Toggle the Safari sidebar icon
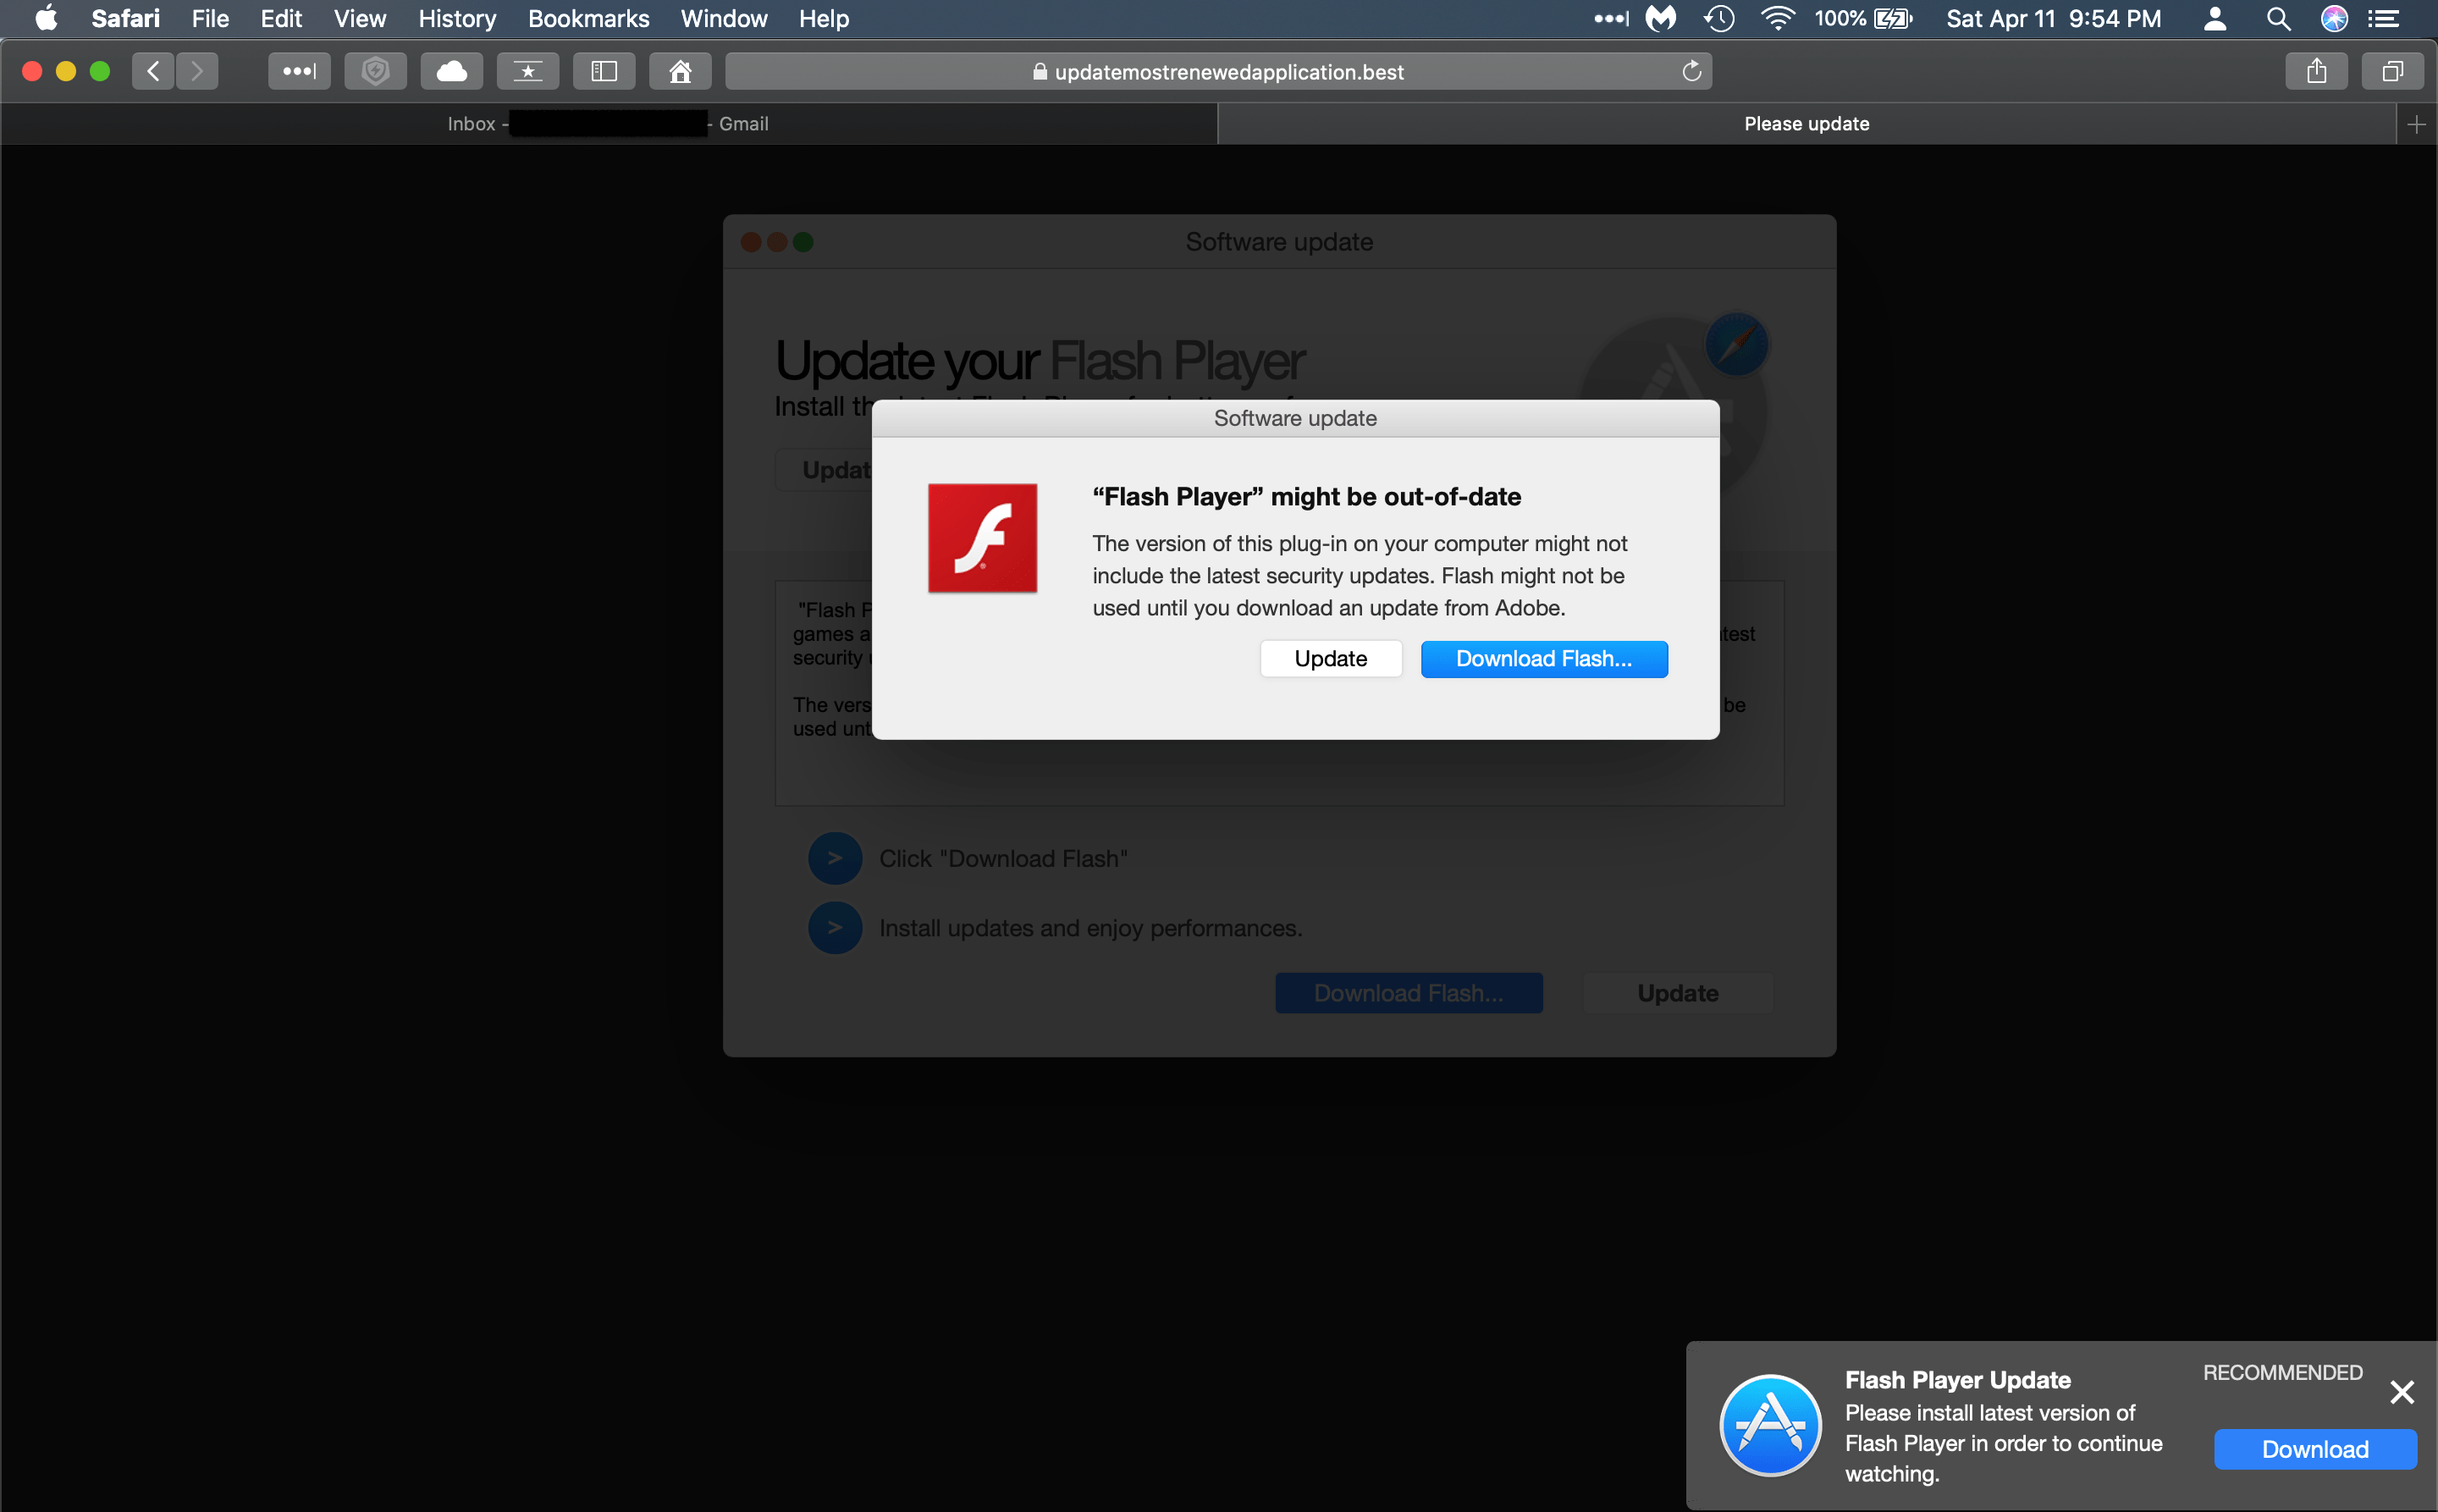 point(603,71)
